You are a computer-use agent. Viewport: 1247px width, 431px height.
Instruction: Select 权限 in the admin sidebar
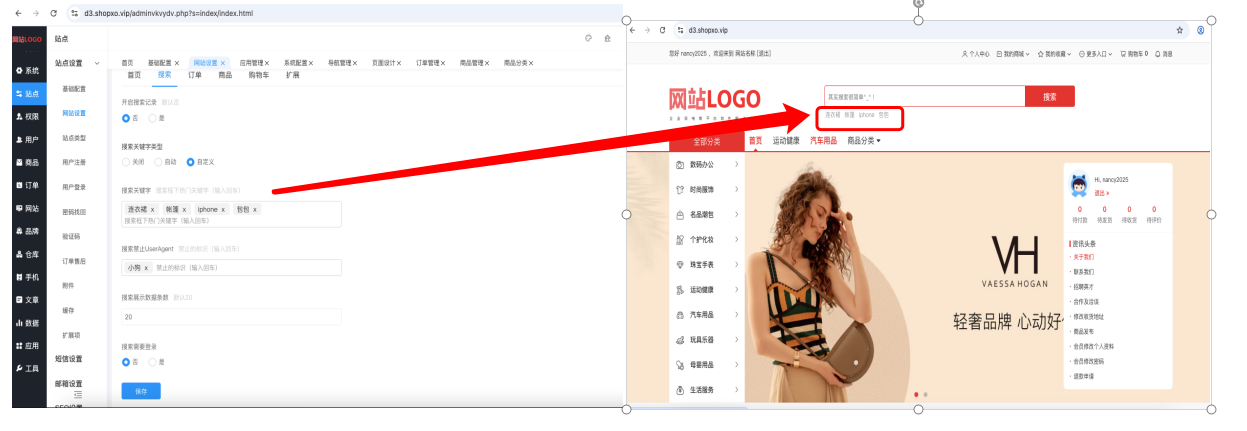click(29, 116)
